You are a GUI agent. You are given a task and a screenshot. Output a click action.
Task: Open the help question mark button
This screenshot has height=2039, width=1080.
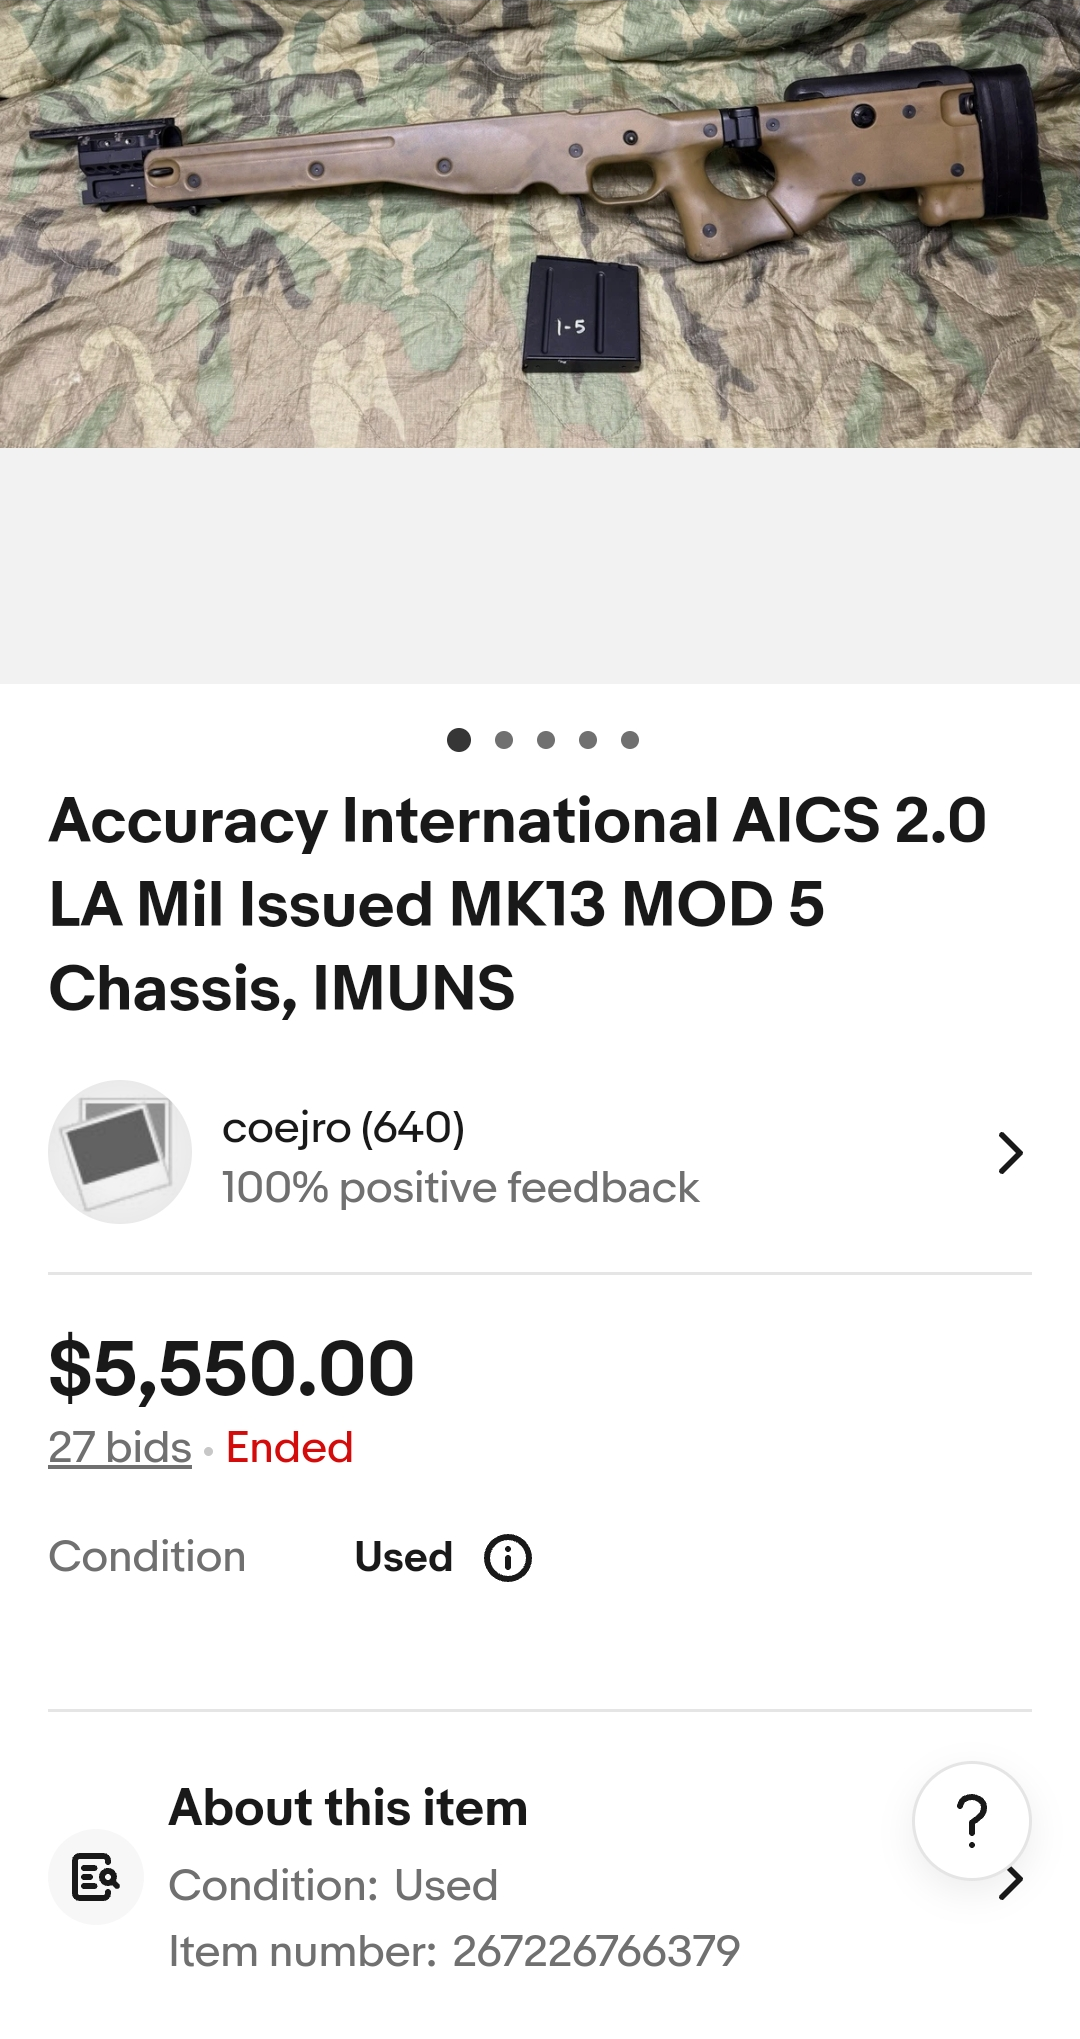(971, 1821)
